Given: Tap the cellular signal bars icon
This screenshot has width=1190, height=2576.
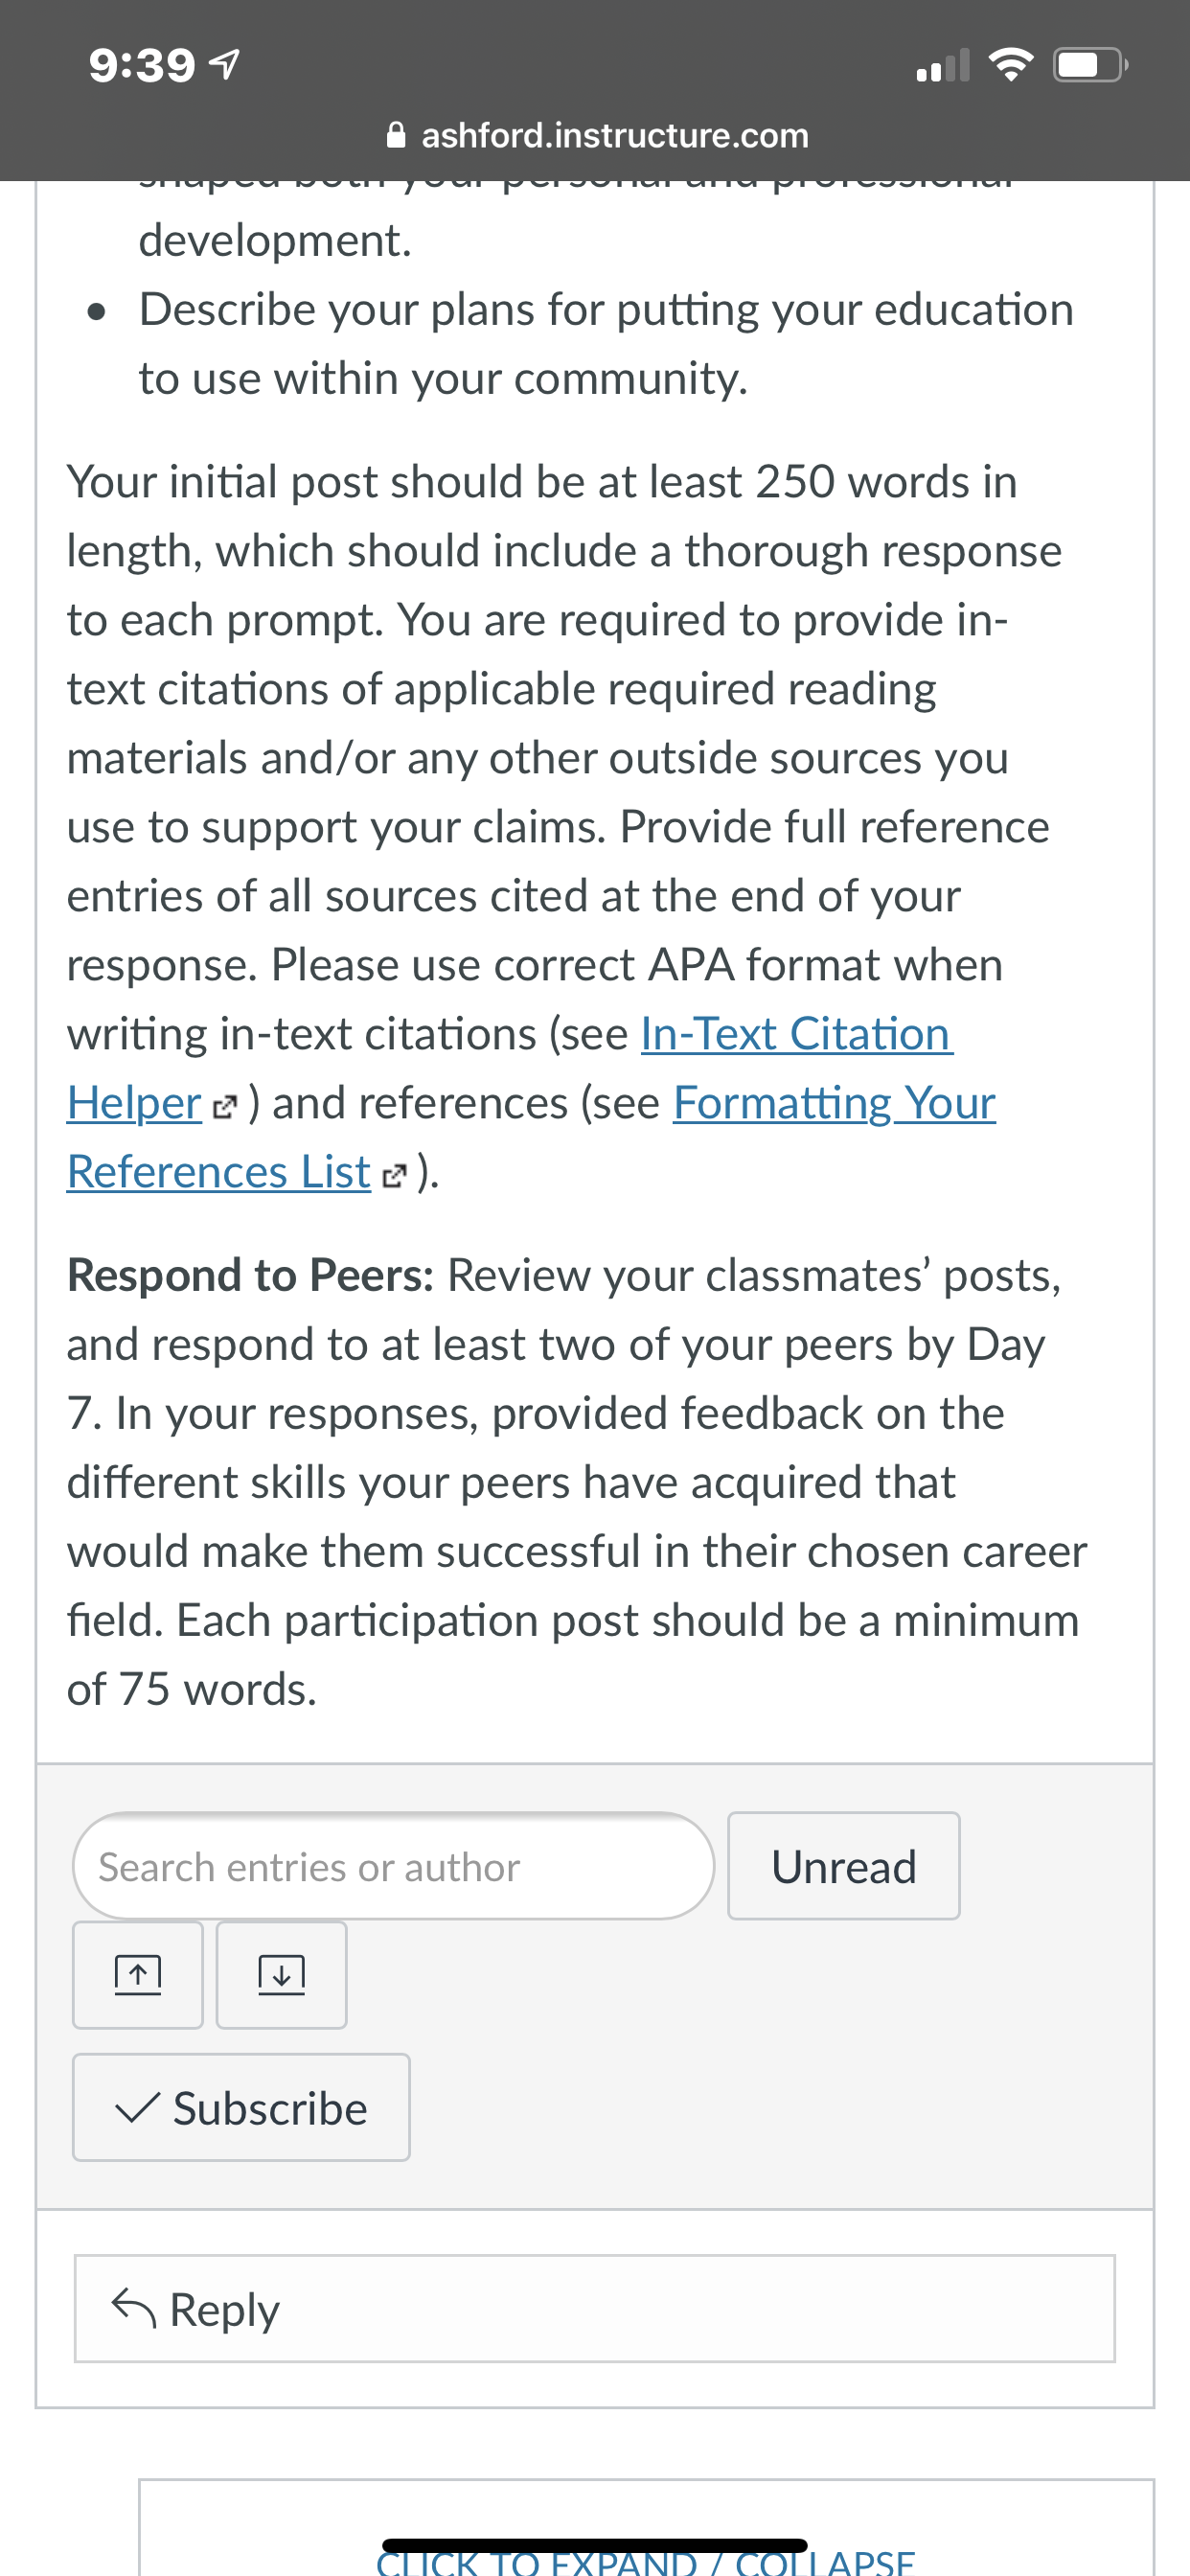Looking at the screenshot, I should 943,66.
